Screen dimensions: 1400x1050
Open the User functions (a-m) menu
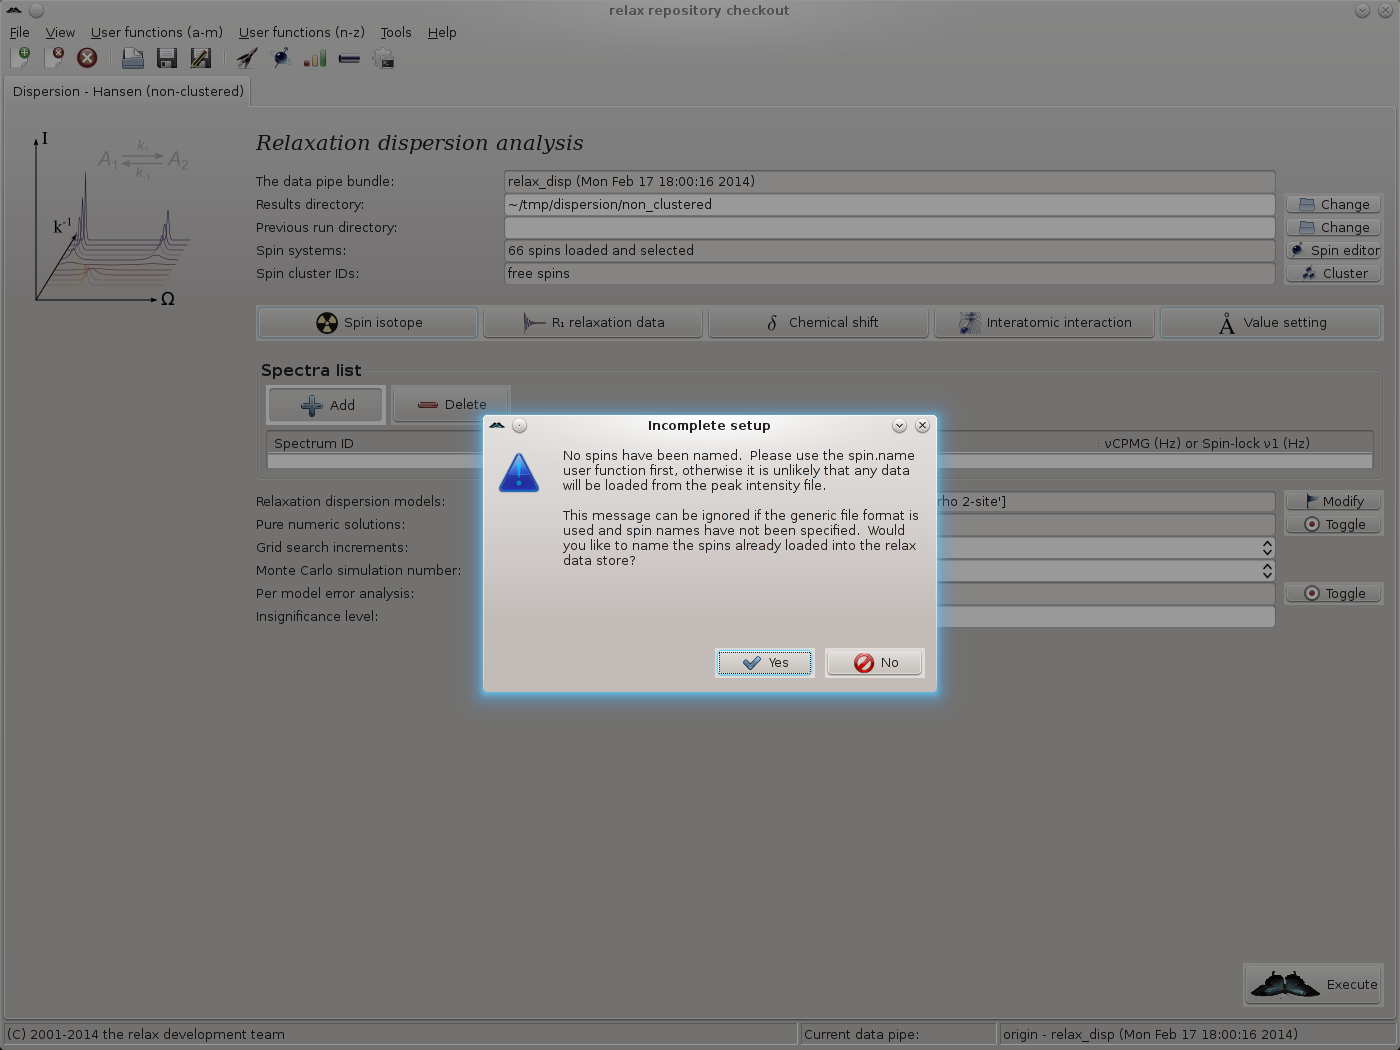pos(157,32)
